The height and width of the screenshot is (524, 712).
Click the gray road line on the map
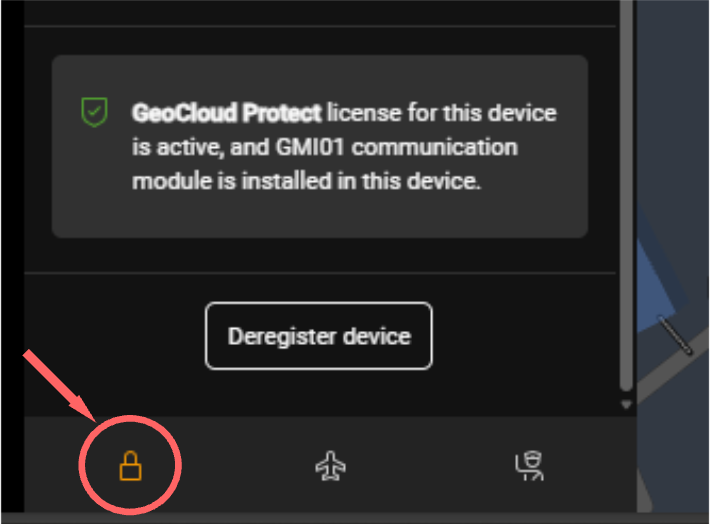point(676,334)
